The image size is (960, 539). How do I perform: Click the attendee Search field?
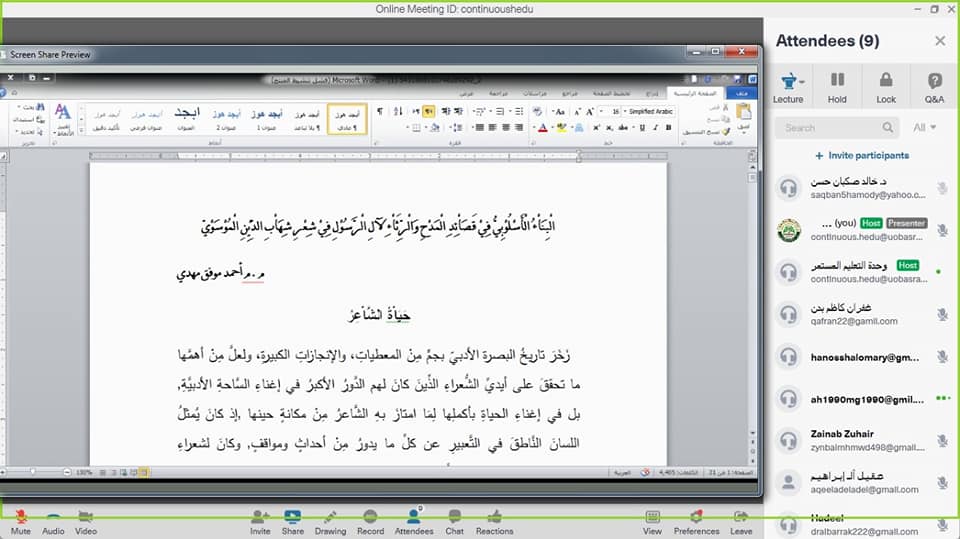pos(830,128)
